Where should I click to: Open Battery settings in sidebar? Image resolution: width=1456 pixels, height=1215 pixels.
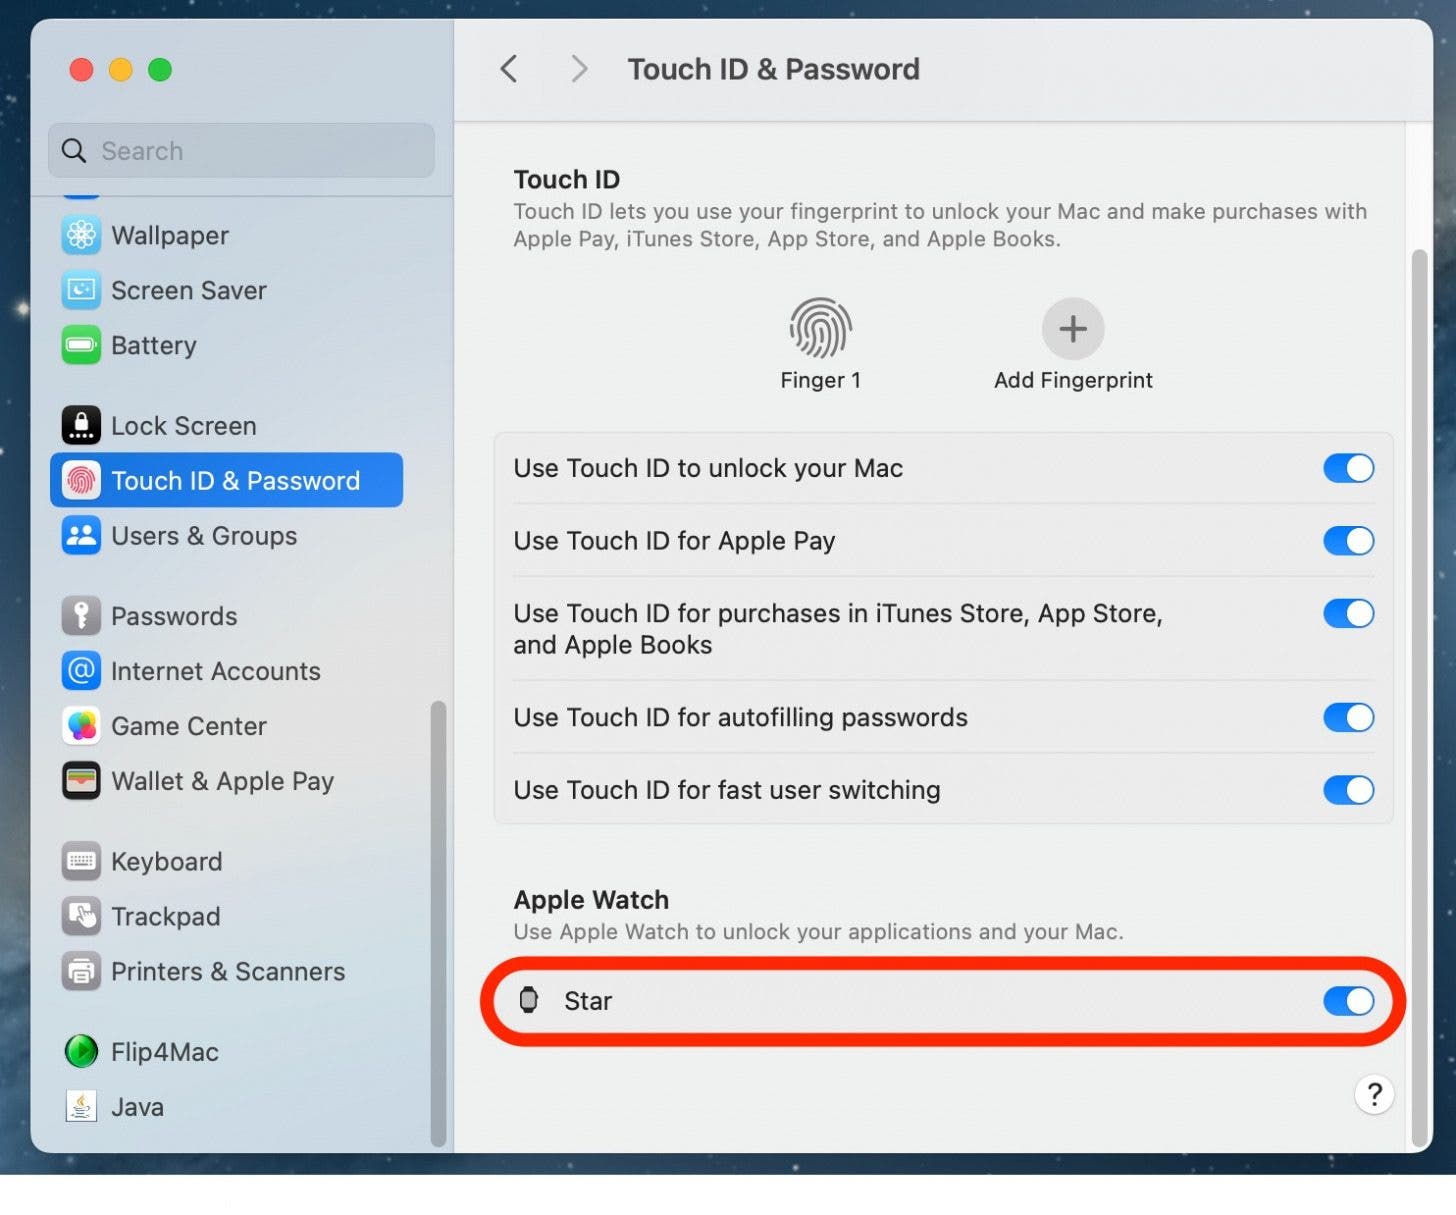(153, 345)
